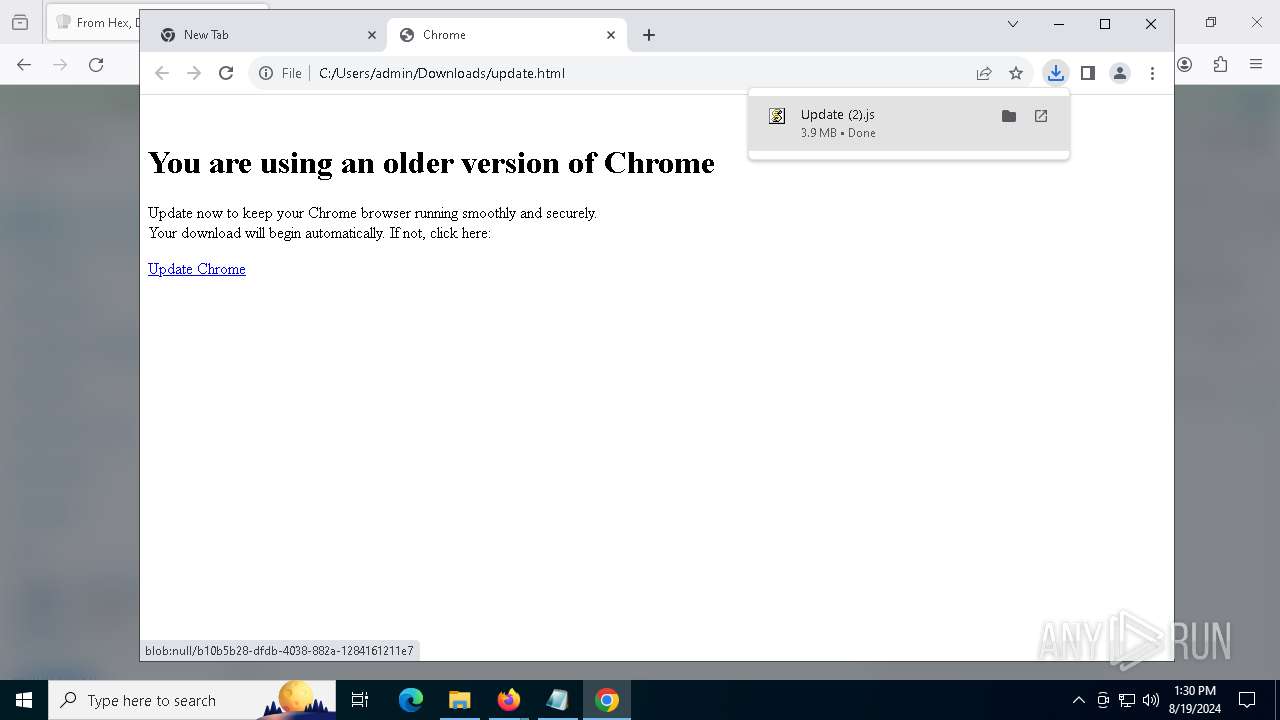The height and width of the screenshot is (720, 1280).
Task: Maximize the Chrome window
Action: point(1105,24)
